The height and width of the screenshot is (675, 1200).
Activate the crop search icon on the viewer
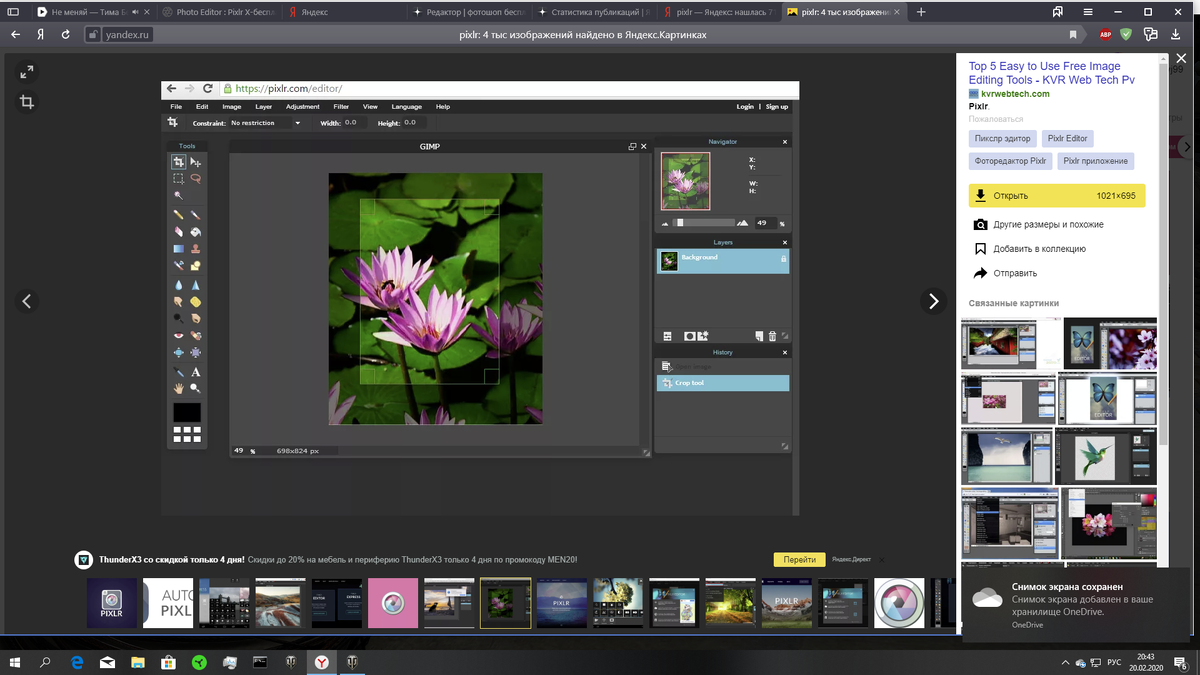(x=27, y=102)
